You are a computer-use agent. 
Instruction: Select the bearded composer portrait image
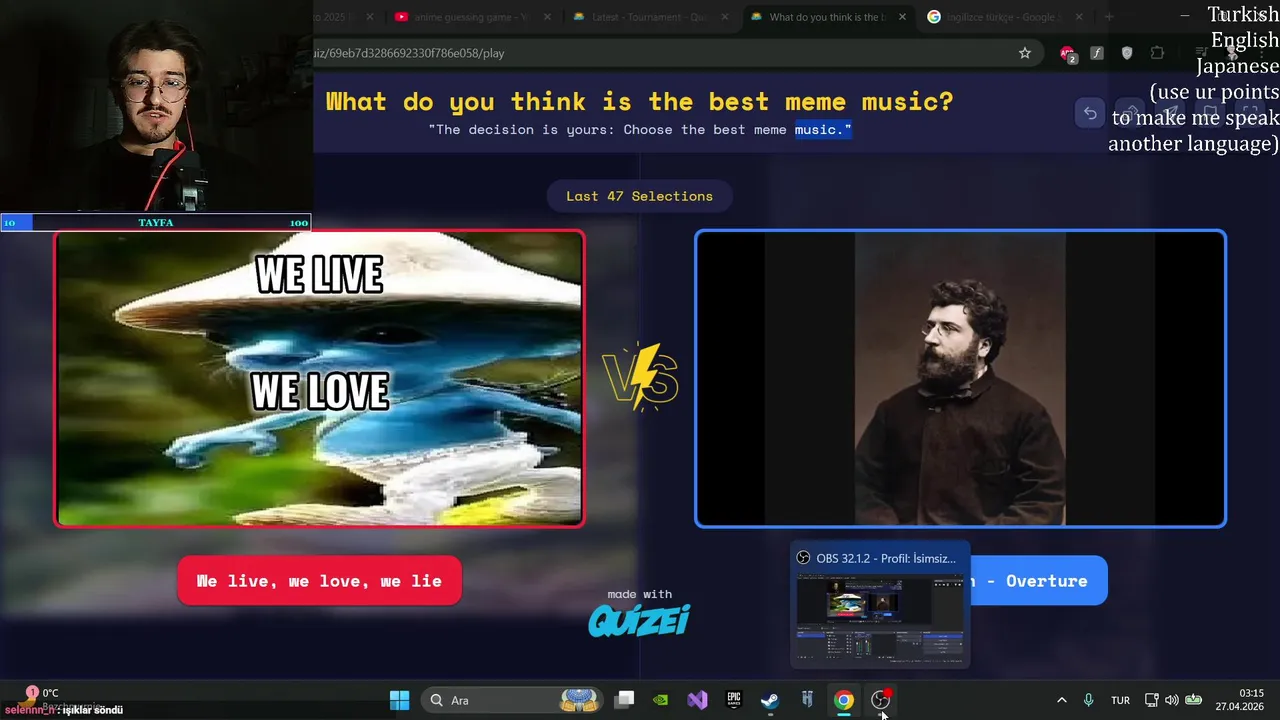[960, 378]
